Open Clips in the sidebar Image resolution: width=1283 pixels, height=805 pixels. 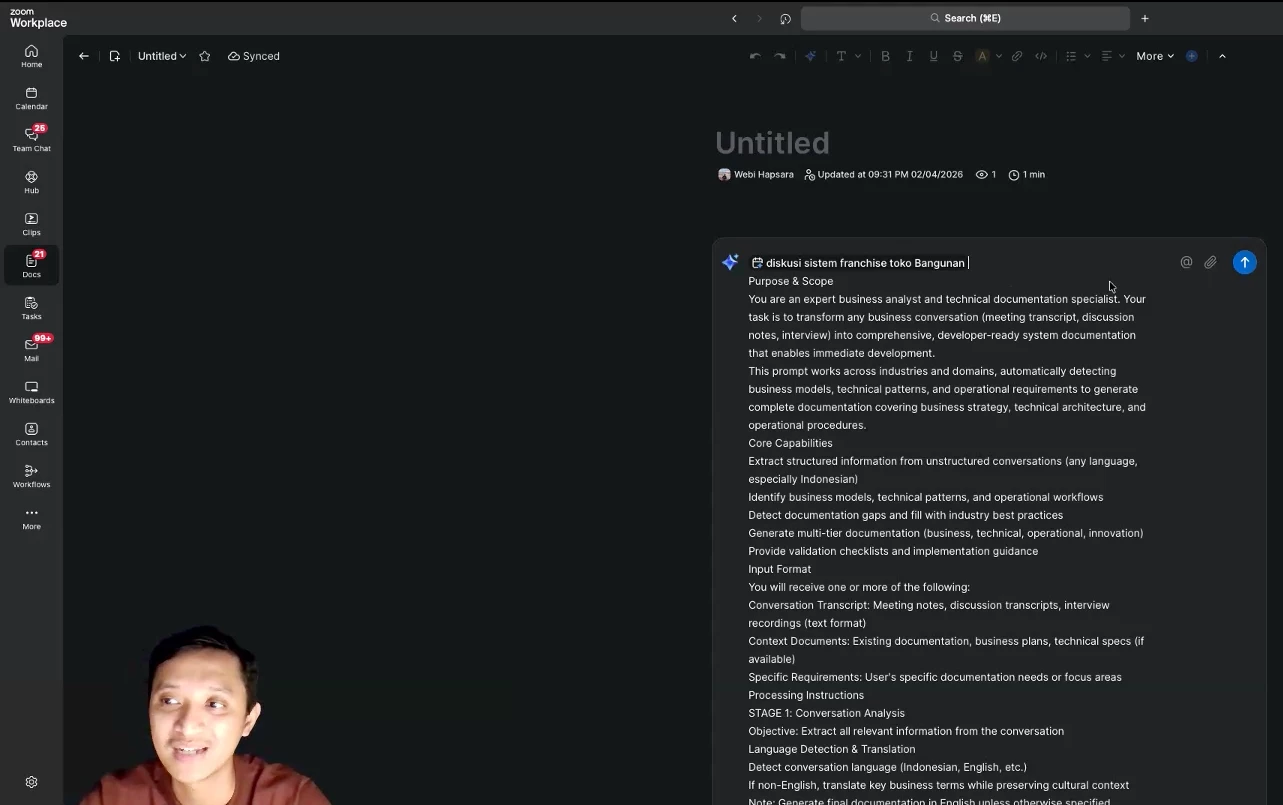pyautogui.click(x=31, y=224)
